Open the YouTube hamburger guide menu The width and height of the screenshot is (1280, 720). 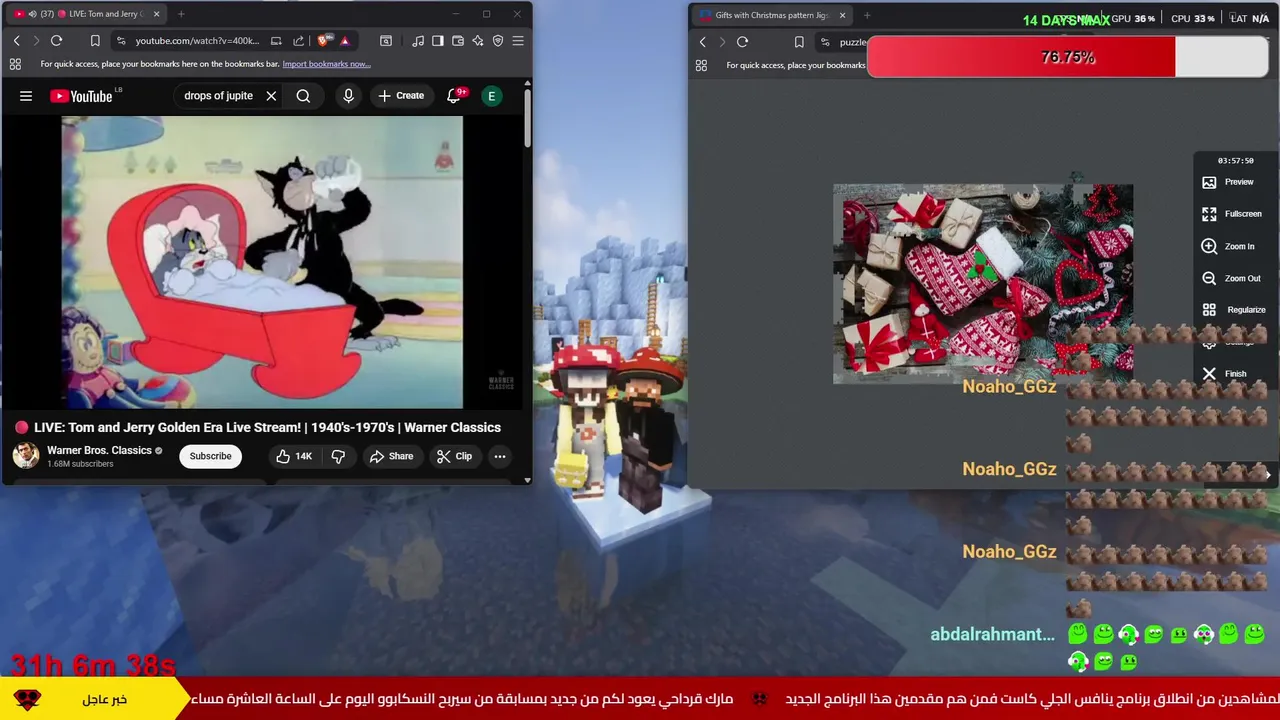click(x=26, y=96)
